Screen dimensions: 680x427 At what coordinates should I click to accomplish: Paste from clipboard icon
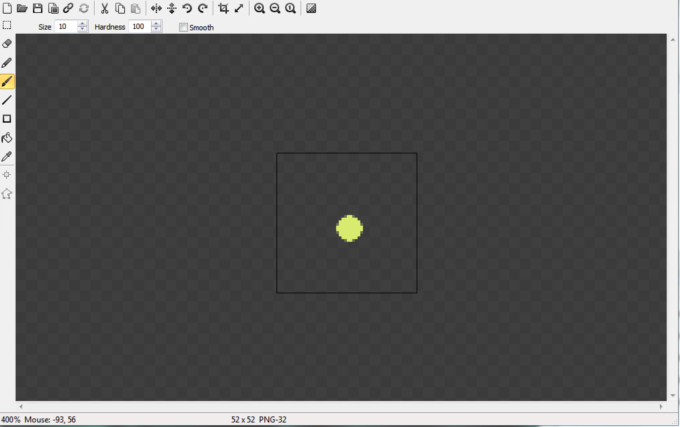coord(136,8)
